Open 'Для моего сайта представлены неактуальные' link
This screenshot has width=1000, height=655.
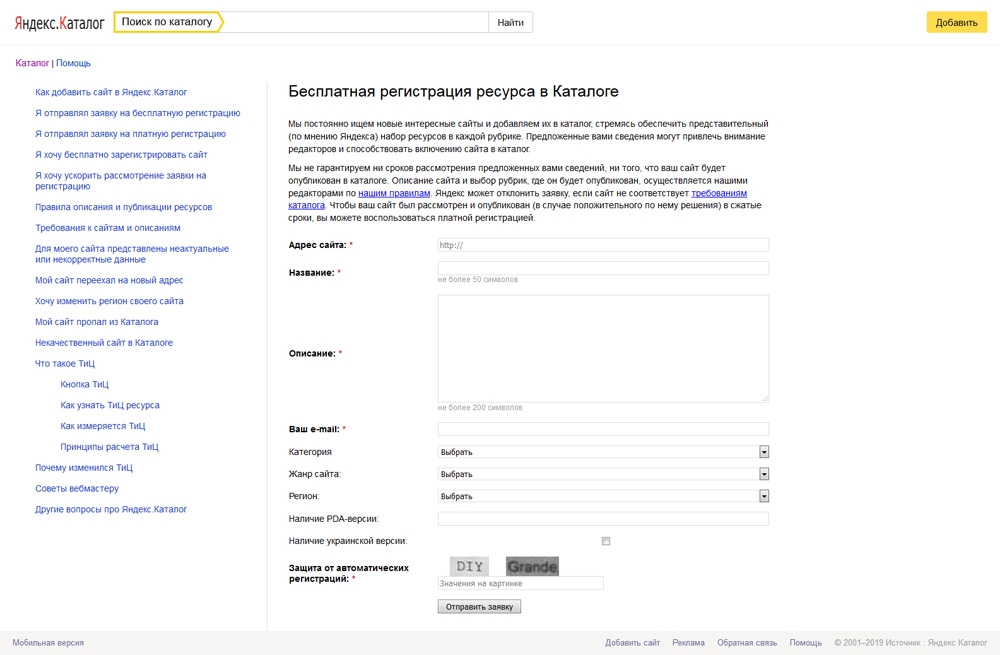pos(132,254)
